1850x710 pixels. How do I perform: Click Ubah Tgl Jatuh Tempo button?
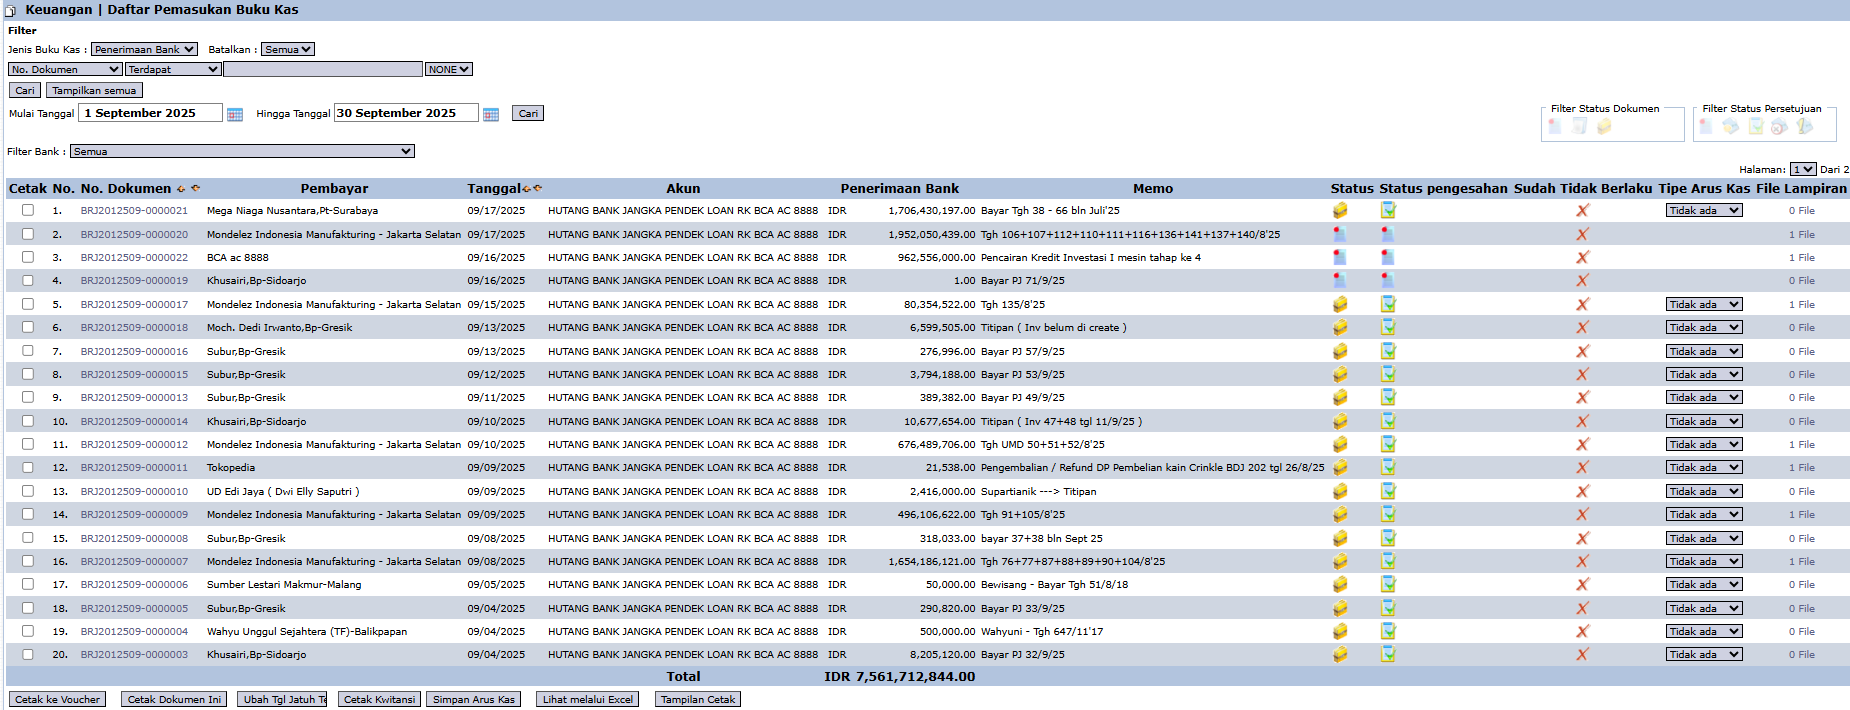[283, 699]
